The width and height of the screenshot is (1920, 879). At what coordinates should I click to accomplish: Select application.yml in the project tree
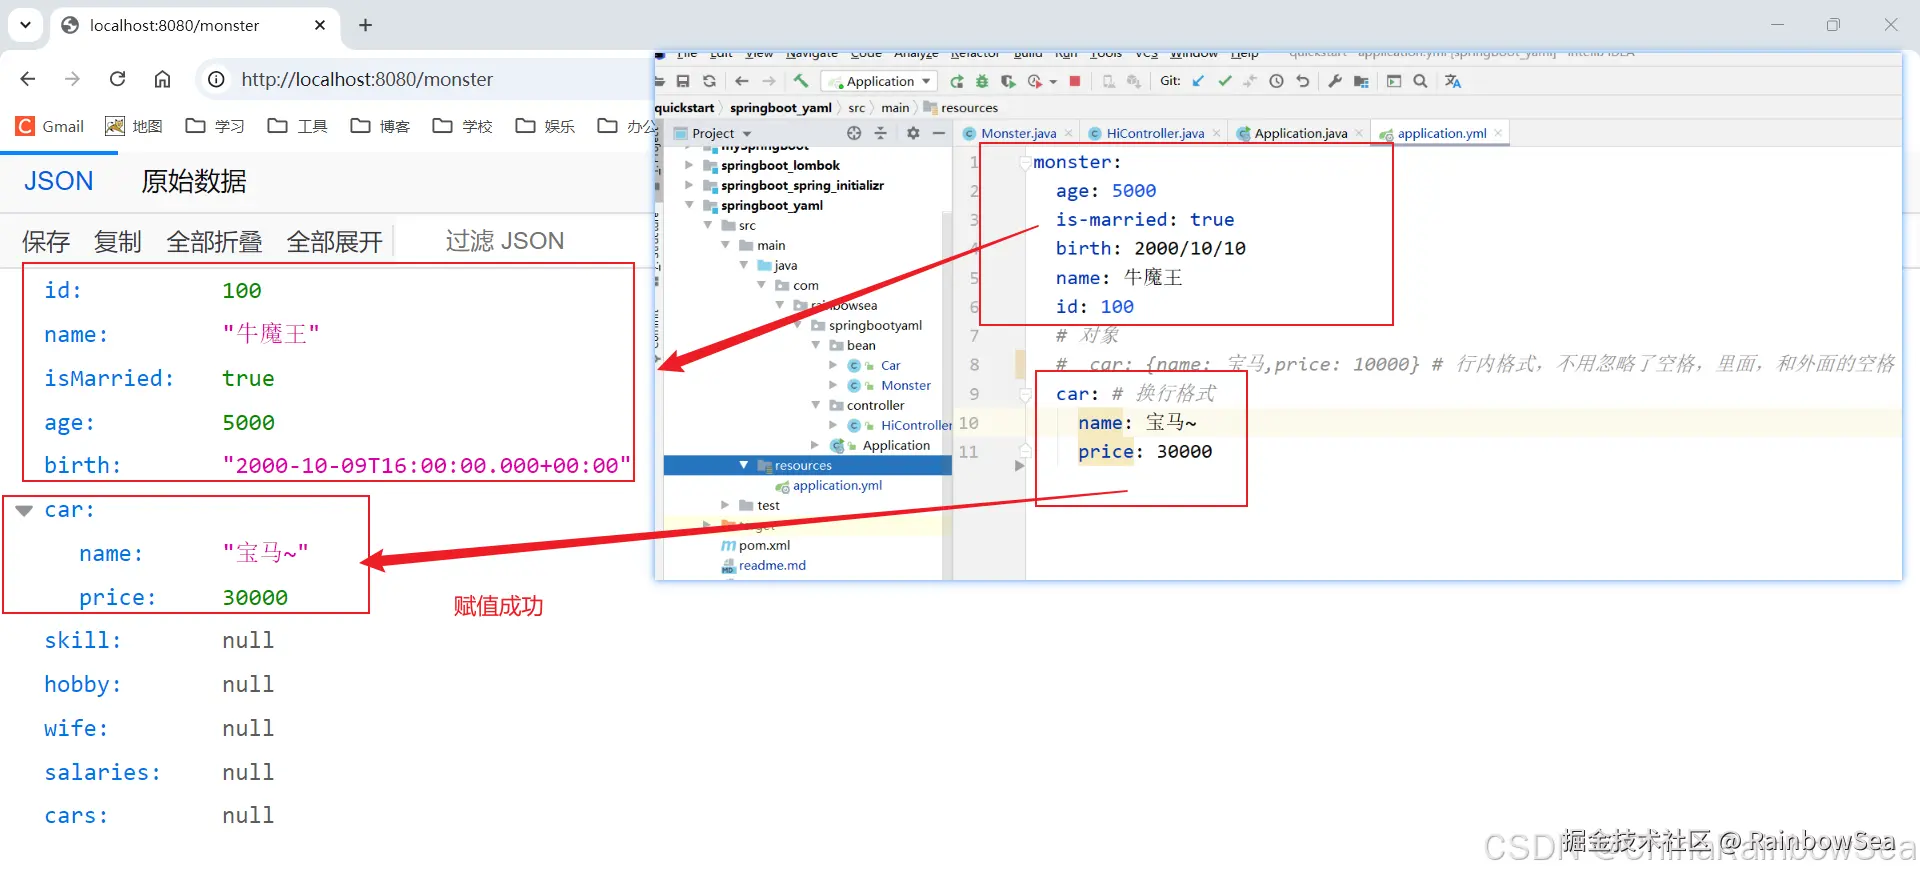click(837, 485)
